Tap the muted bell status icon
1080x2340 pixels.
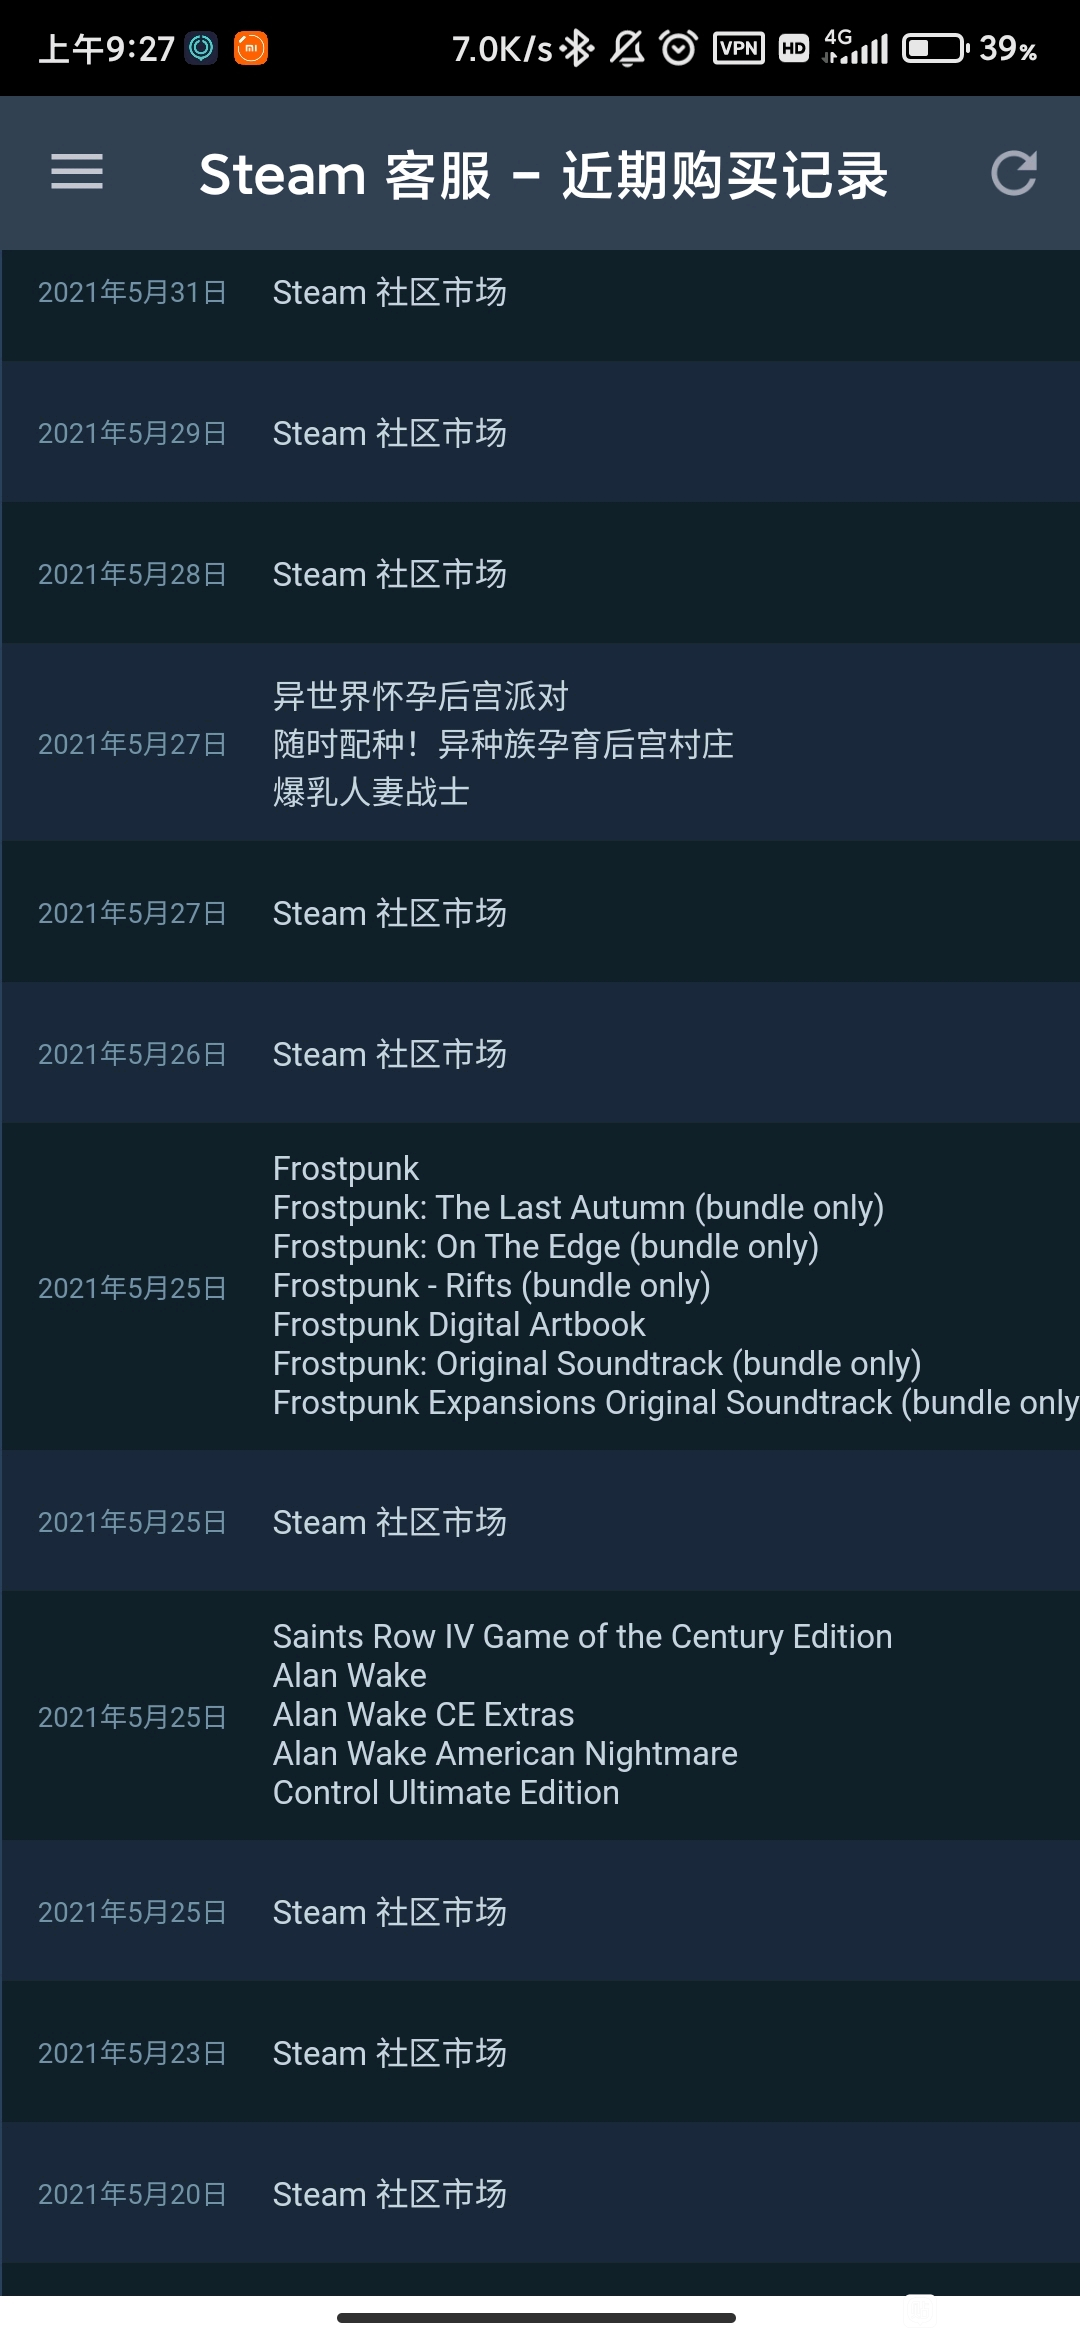tap(628, 48)
